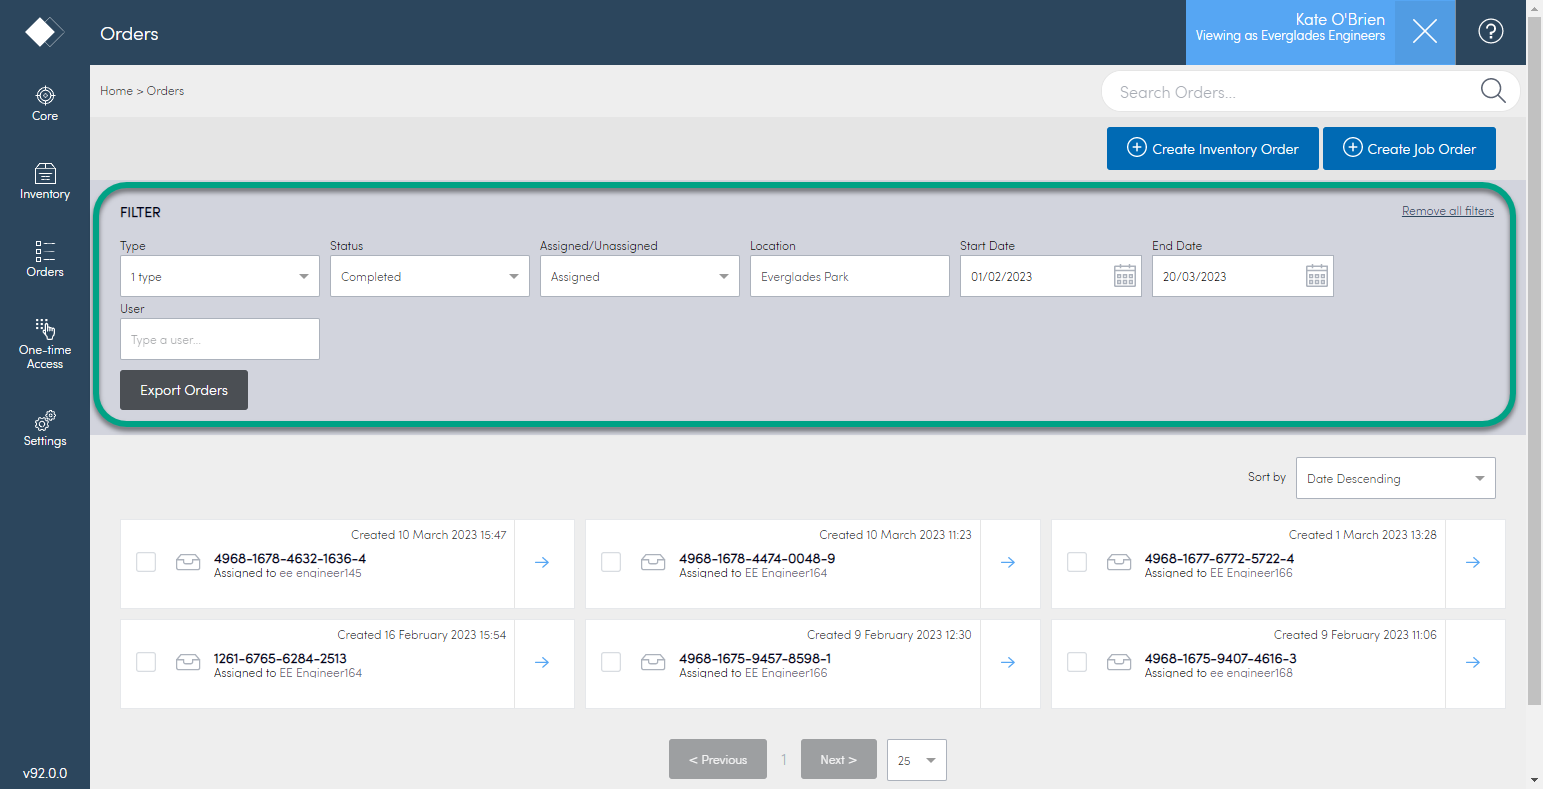Click Create Inventory Order button

pyautogui.click(x=1213, y=148)
